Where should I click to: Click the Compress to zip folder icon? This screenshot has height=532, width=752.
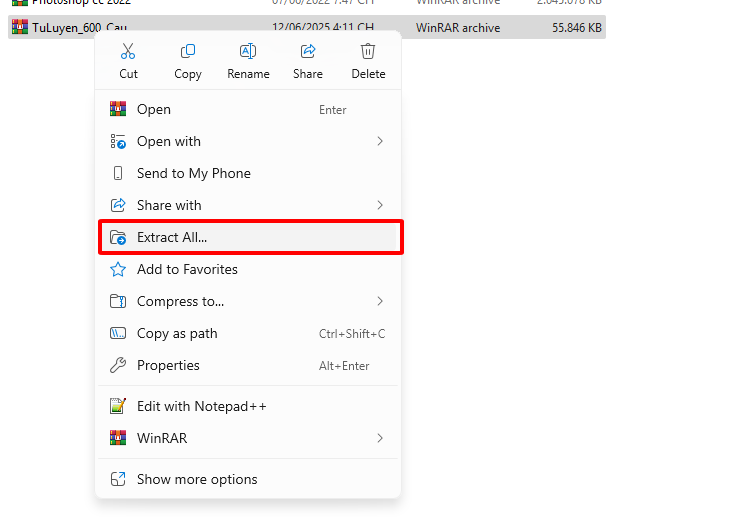[x=118, y=301]
